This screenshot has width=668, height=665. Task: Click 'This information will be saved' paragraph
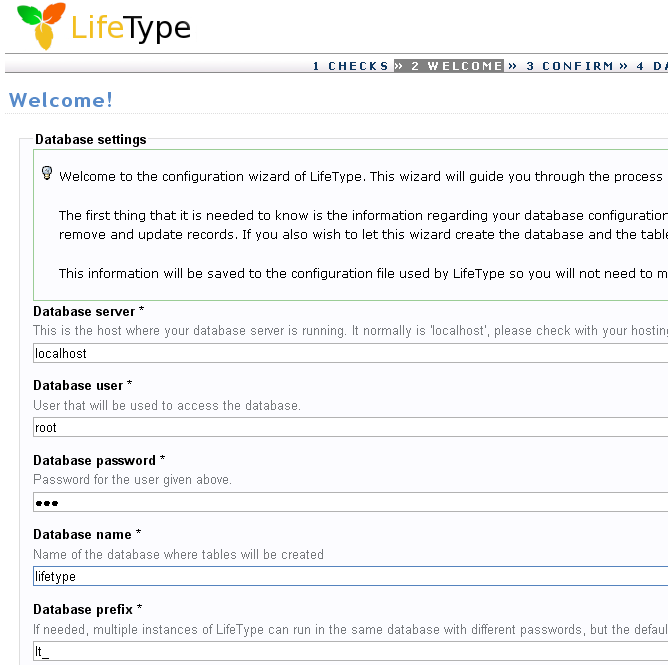[363, 273]
